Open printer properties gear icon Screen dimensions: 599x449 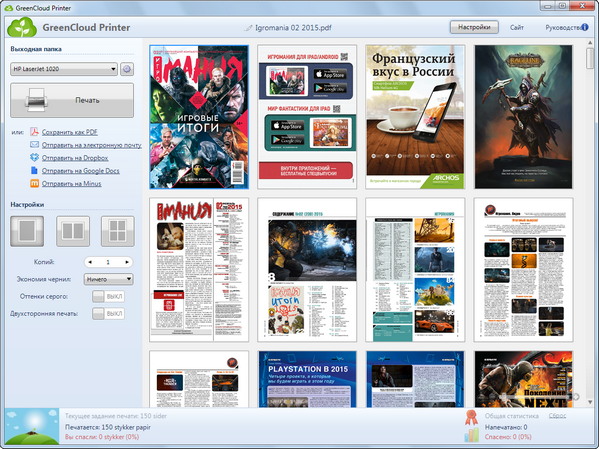pos(127,69)
